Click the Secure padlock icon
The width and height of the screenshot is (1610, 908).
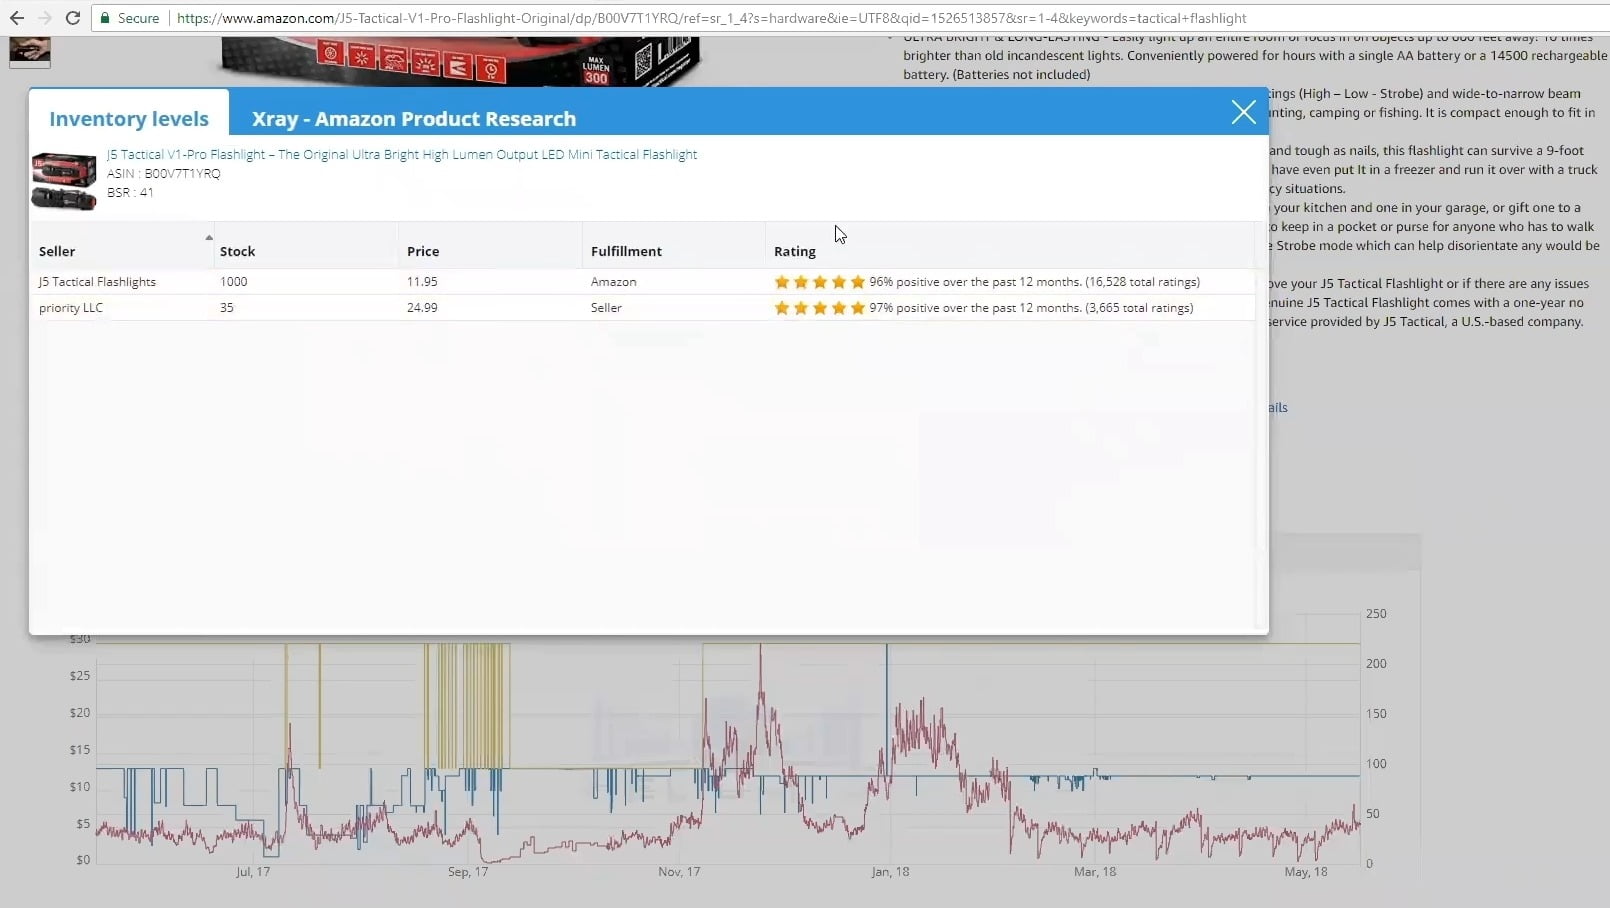pyautogui.click(x=105, y=18)
